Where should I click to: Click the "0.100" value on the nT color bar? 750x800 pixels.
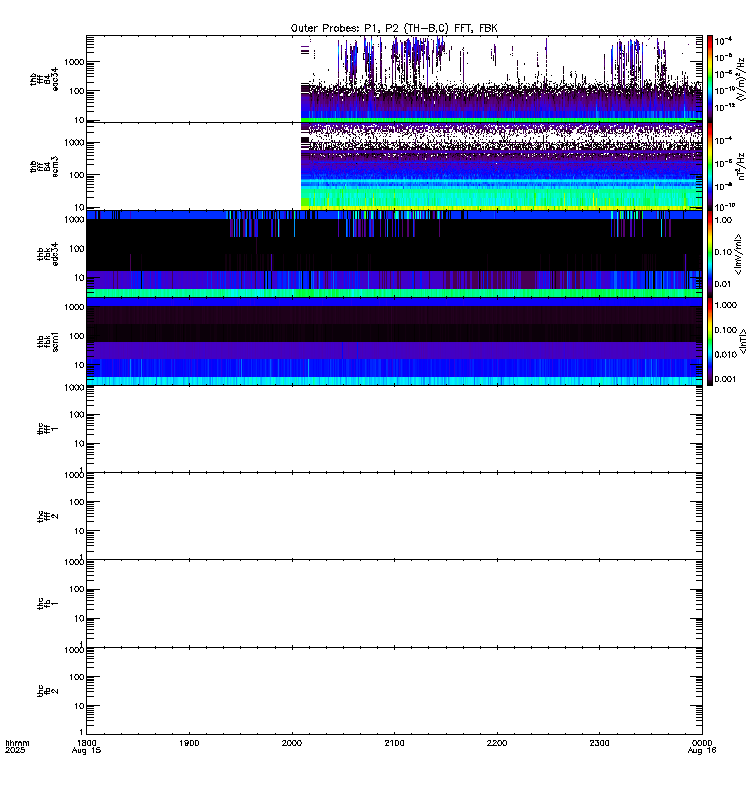tap(726, 330)
